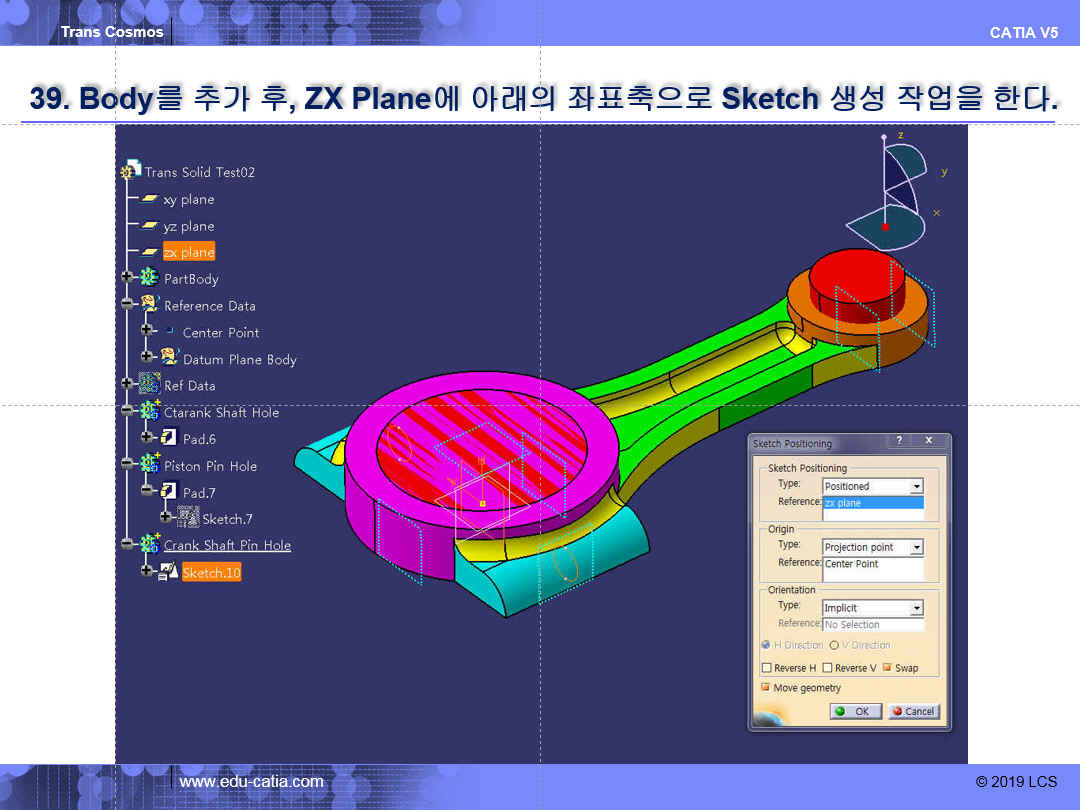1080x810 pixels.
Task: Click the Sketch.10 sketch icon in tree
Action: point(168,572)
